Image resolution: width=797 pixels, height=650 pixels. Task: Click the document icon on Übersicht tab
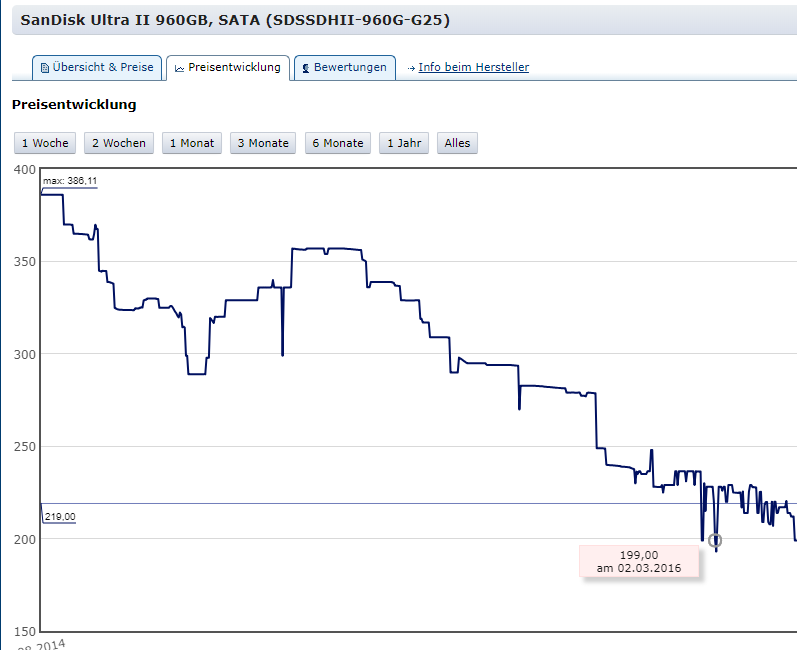coord(45,68)
